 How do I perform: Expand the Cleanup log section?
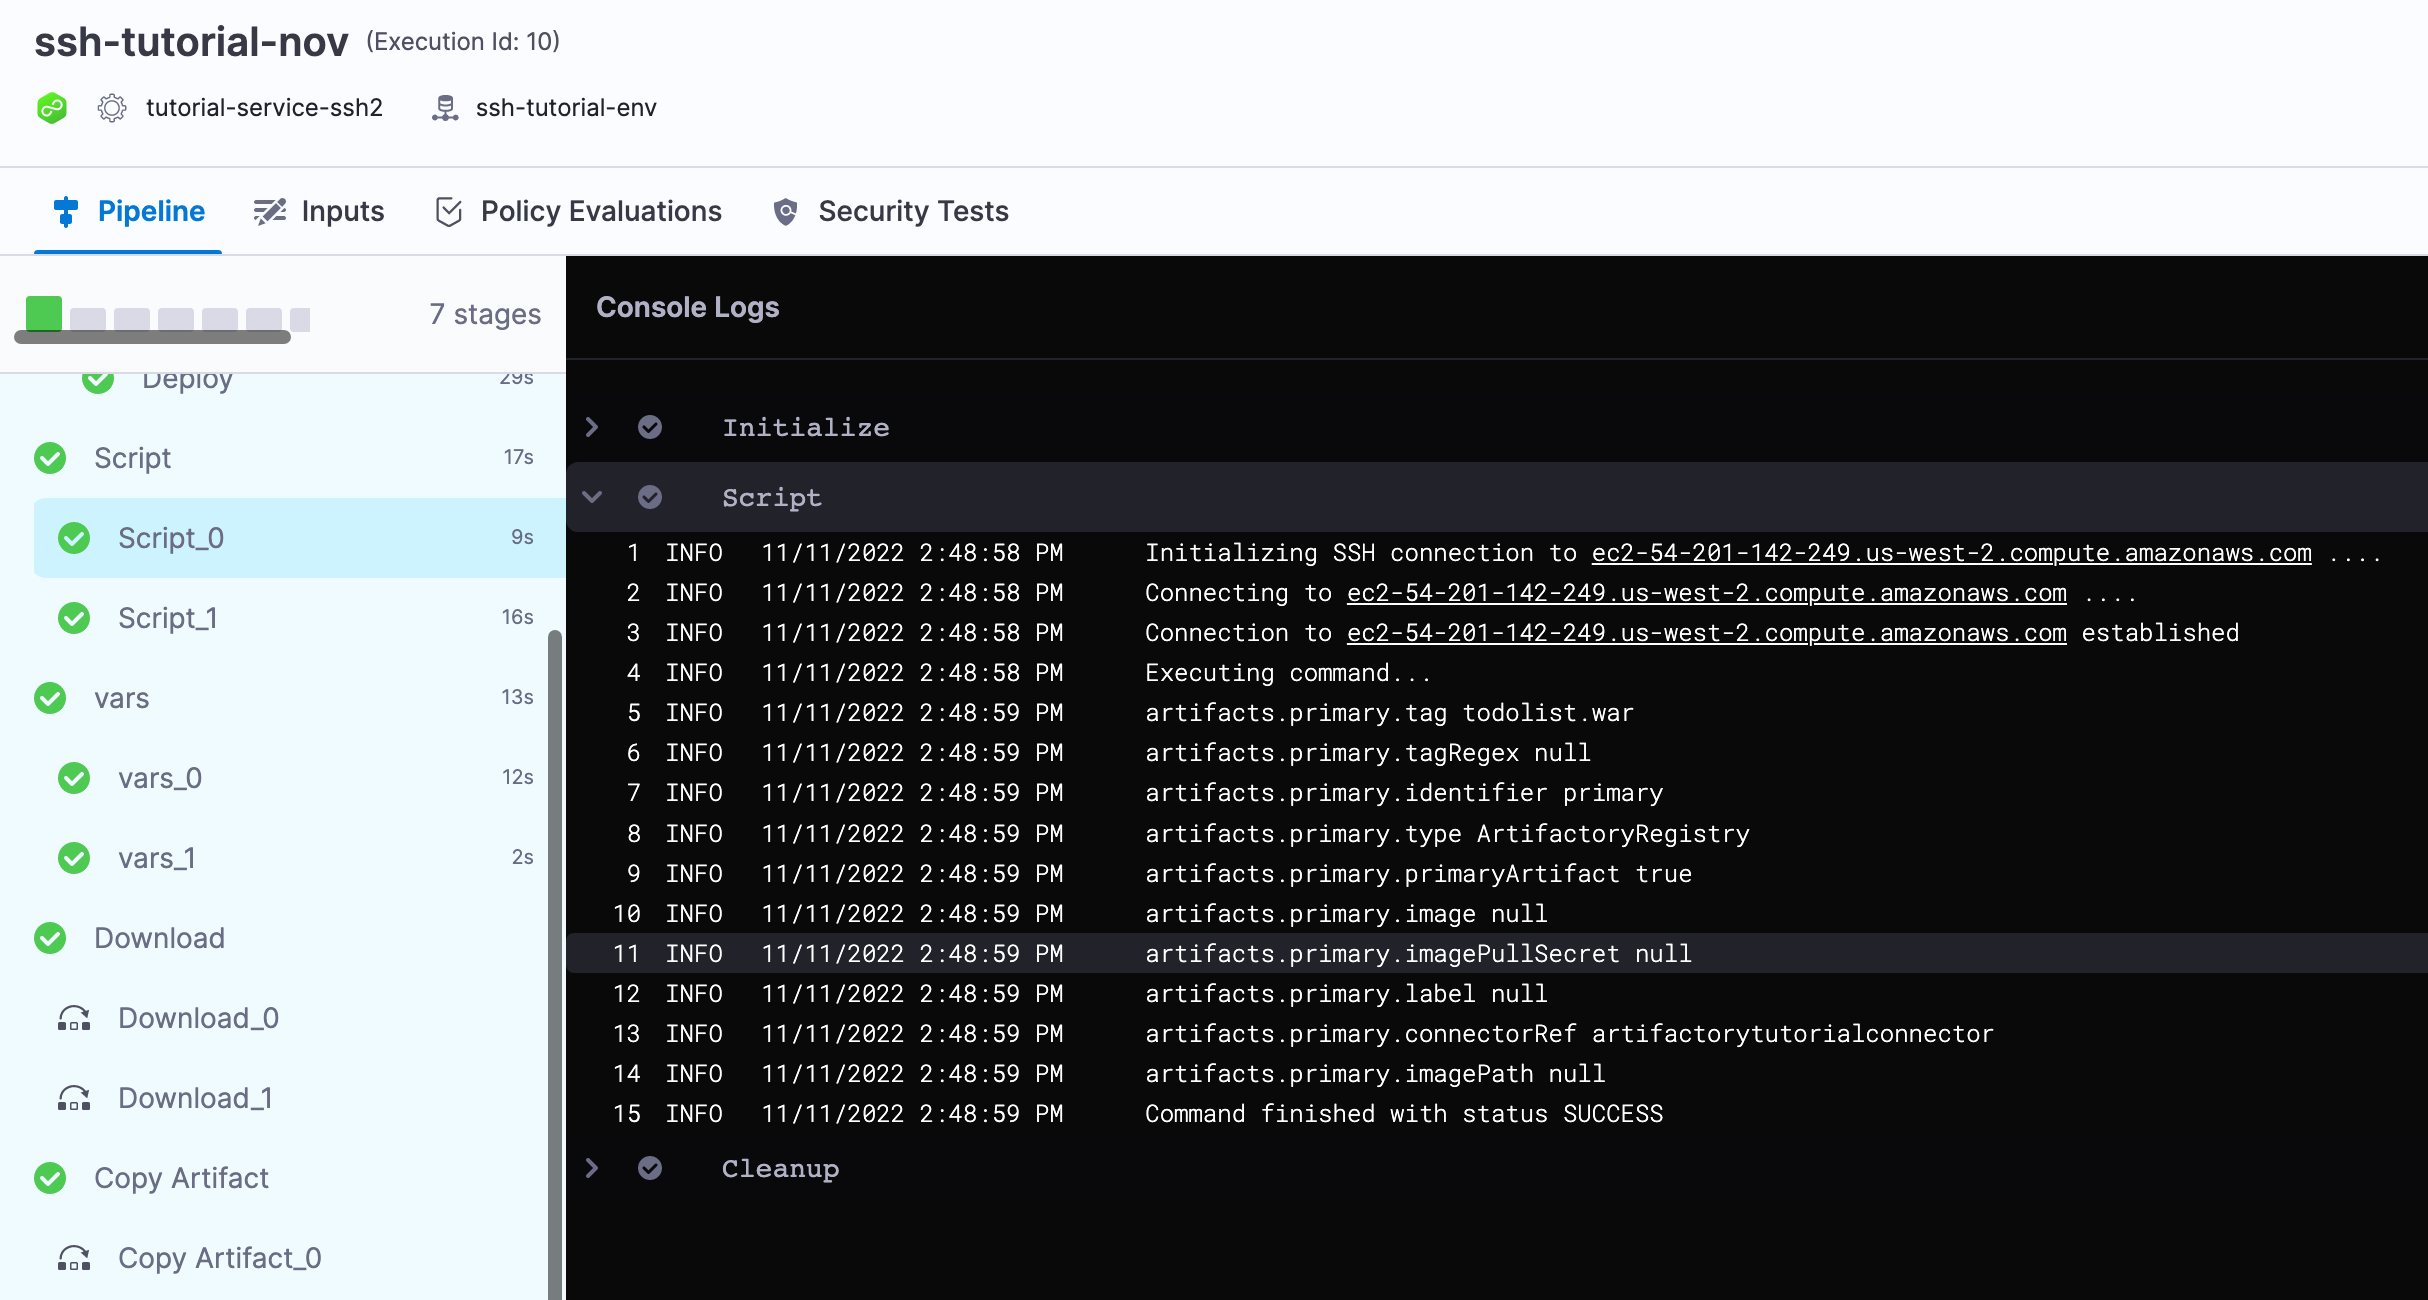592,1168
